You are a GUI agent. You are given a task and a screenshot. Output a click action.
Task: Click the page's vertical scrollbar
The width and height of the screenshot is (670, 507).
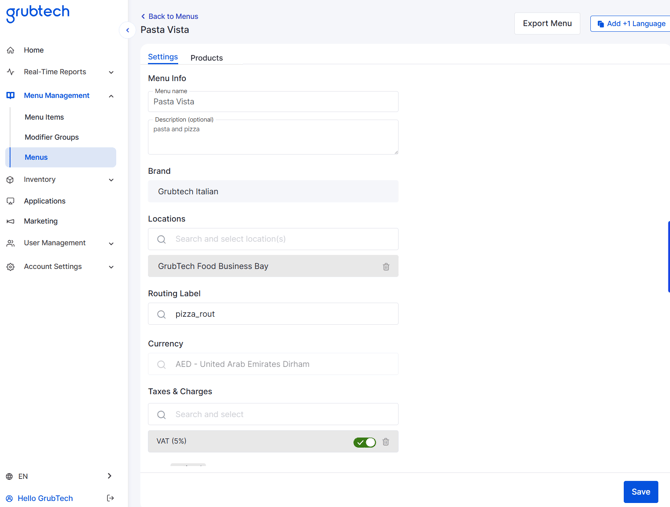tap(668, 256)
